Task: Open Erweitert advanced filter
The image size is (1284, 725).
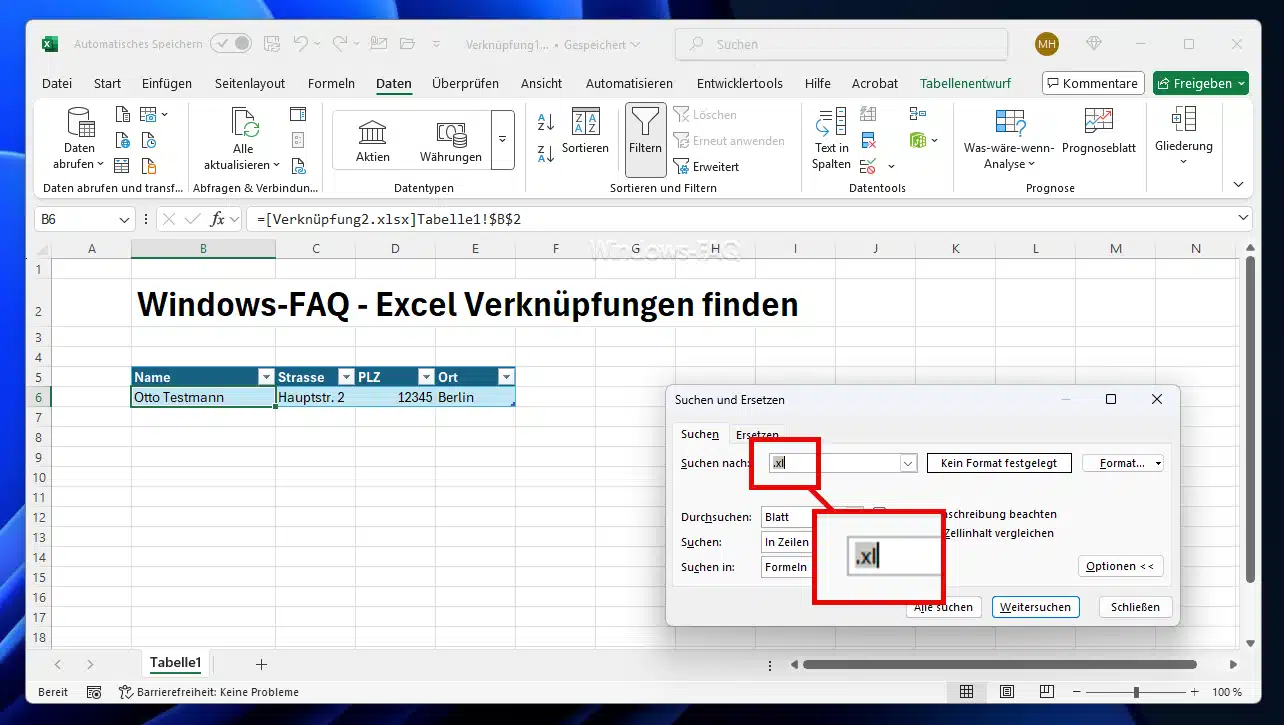Action: point(706,166)
